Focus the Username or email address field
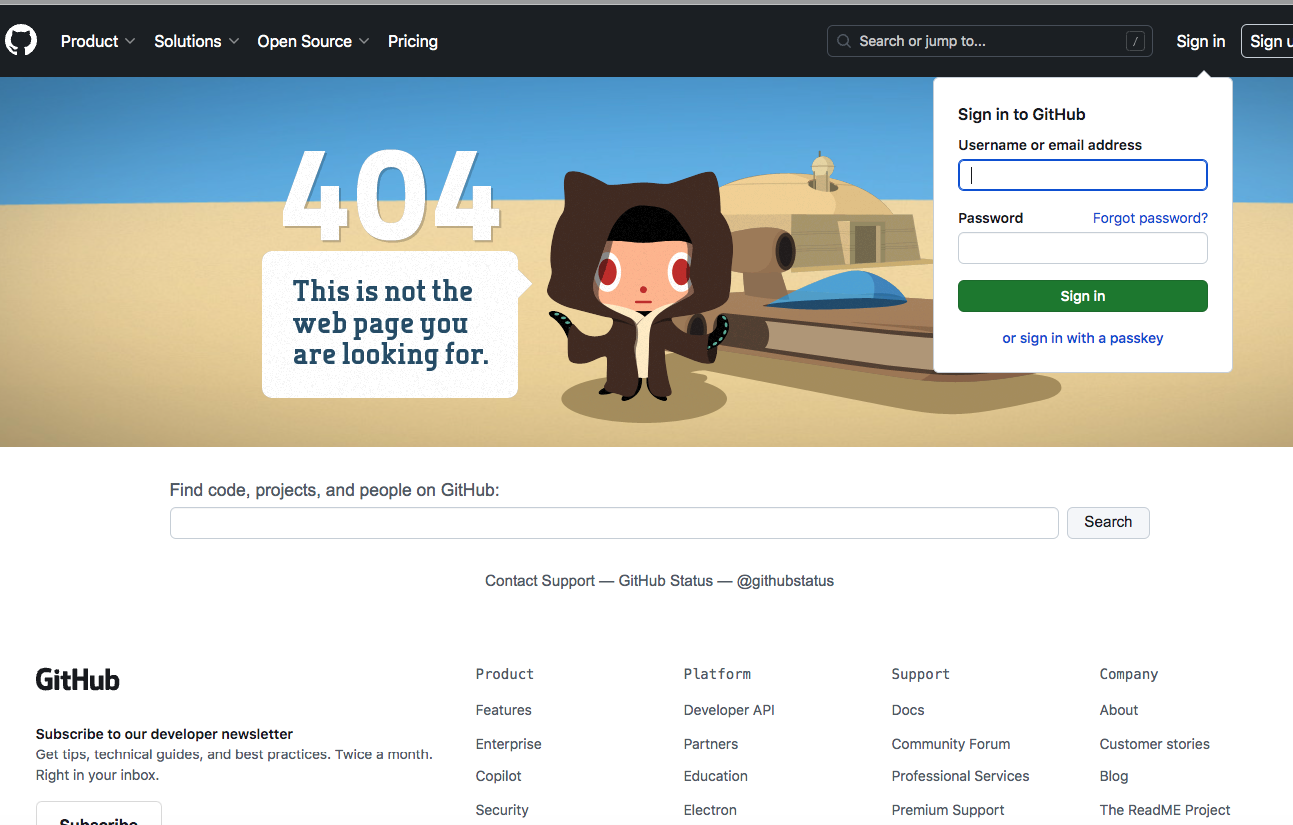1293x825 pixels. tap(1083, 175)
